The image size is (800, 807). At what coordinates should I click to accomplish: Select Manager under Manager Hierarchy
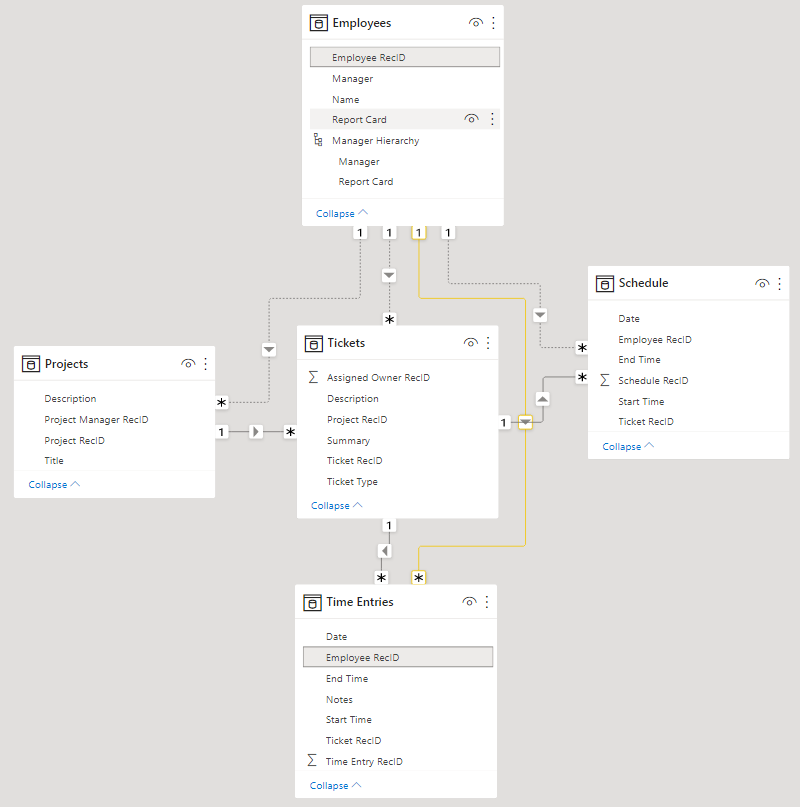[x=359, y=162]
